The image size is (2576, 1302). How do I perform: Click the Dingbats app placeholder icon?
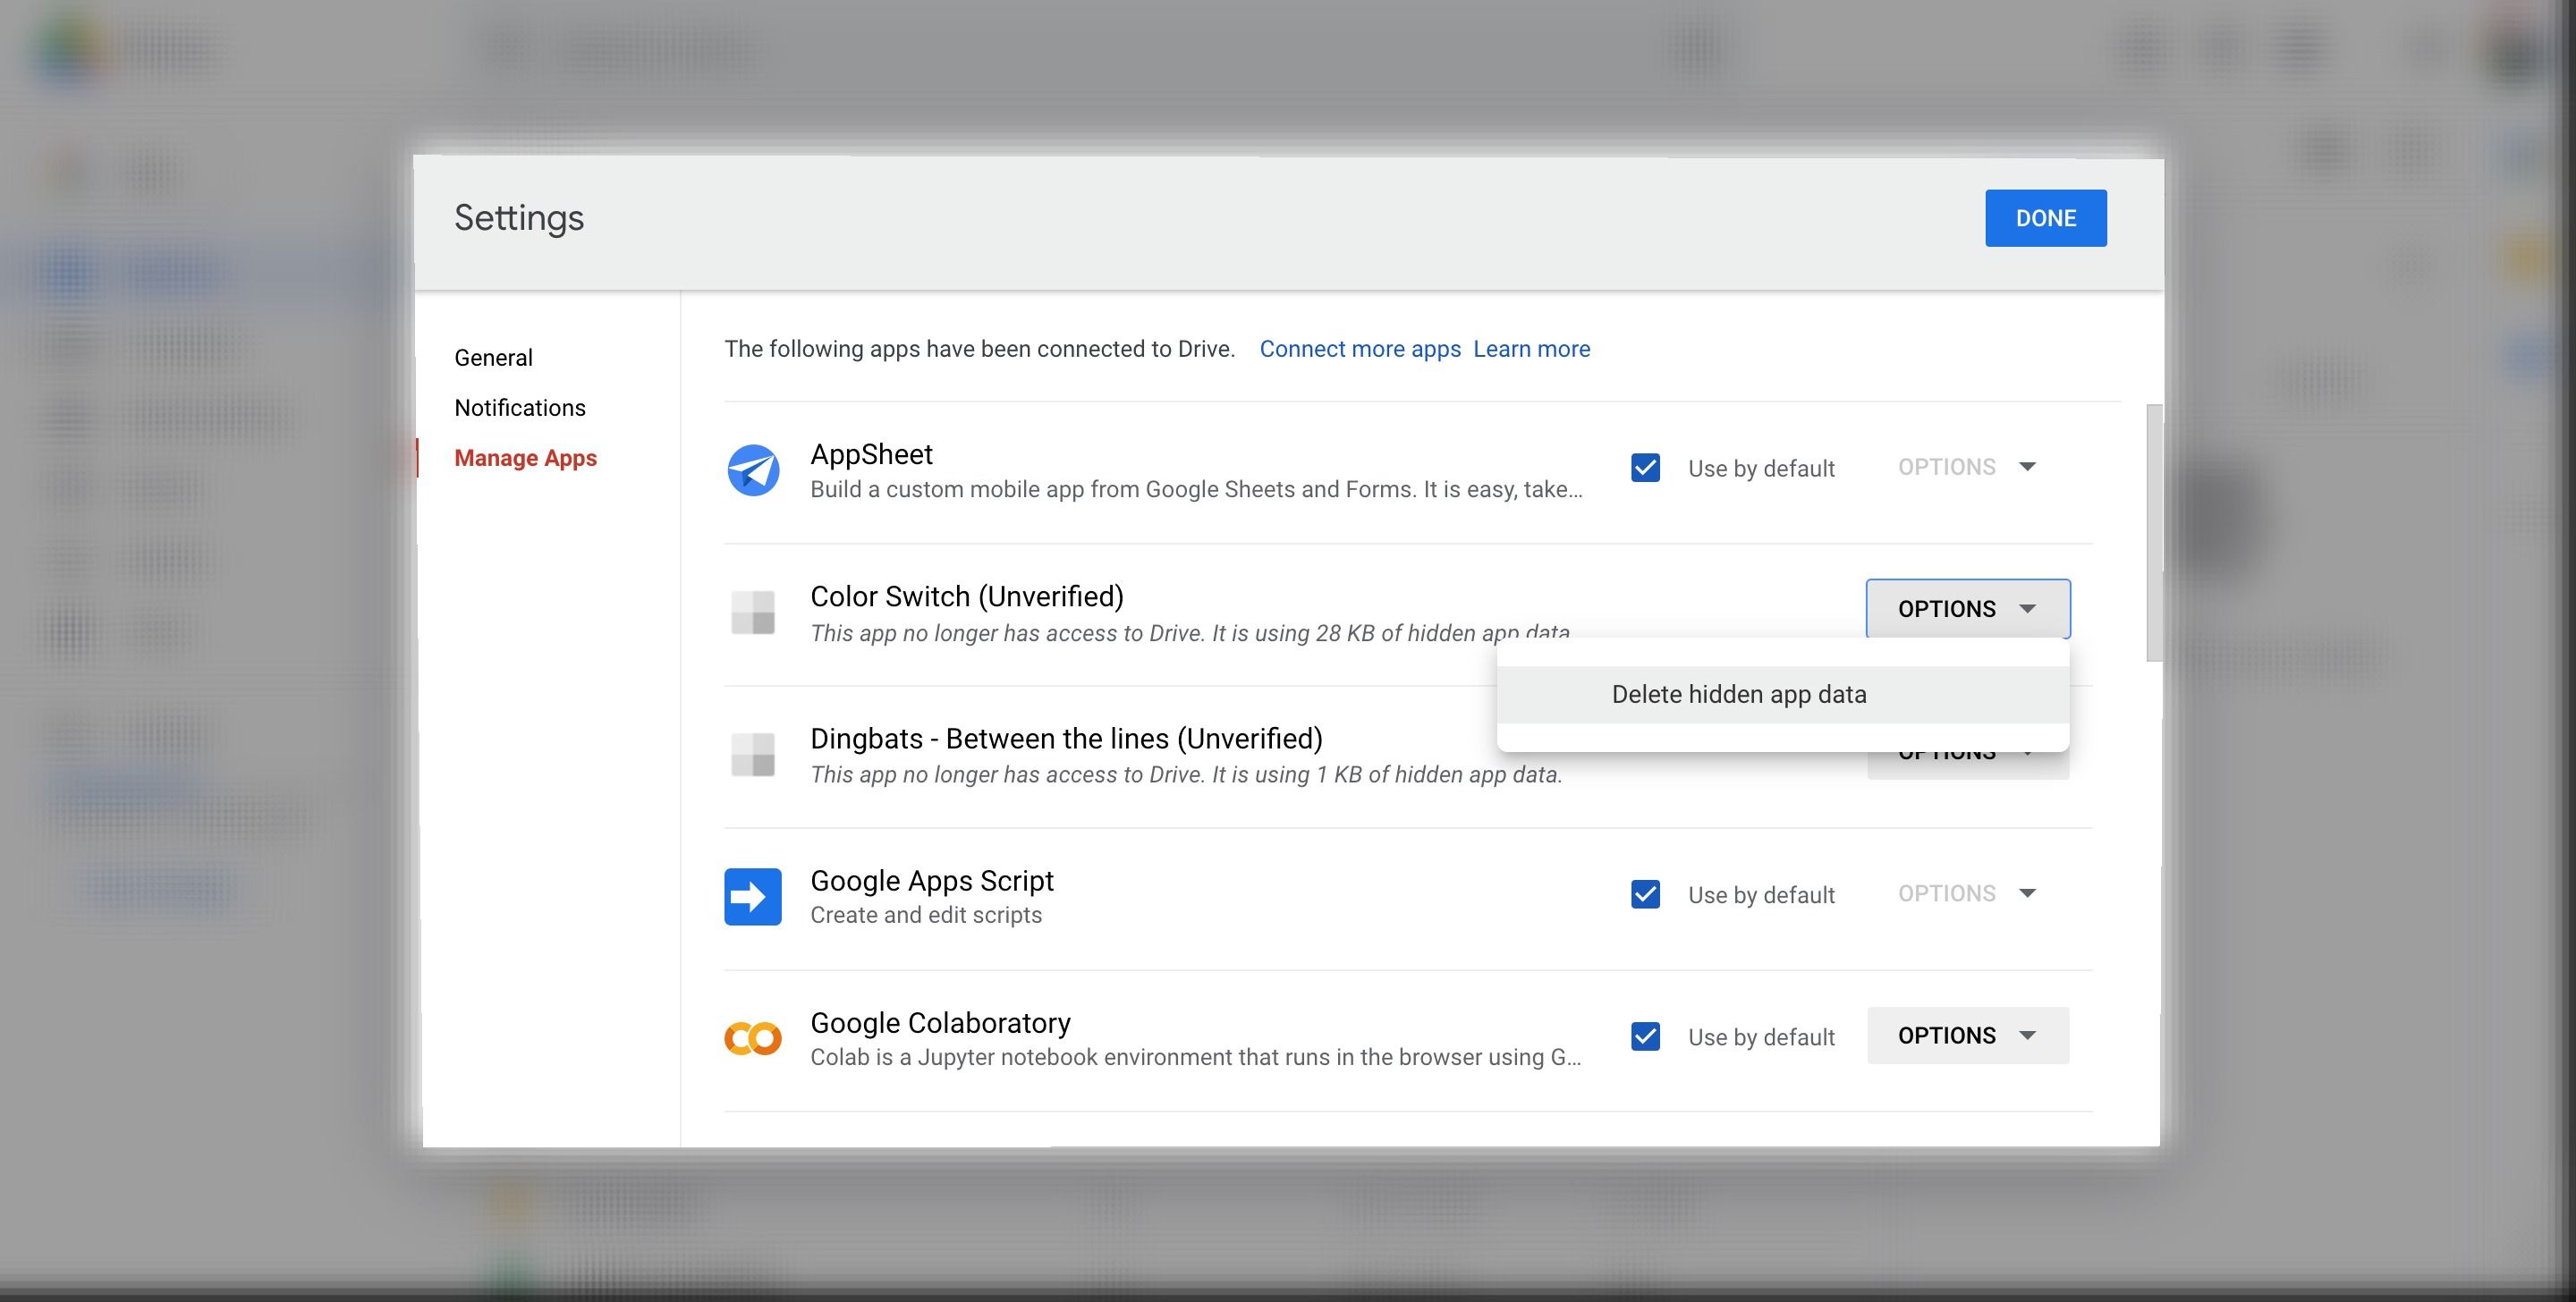point(752,756)
